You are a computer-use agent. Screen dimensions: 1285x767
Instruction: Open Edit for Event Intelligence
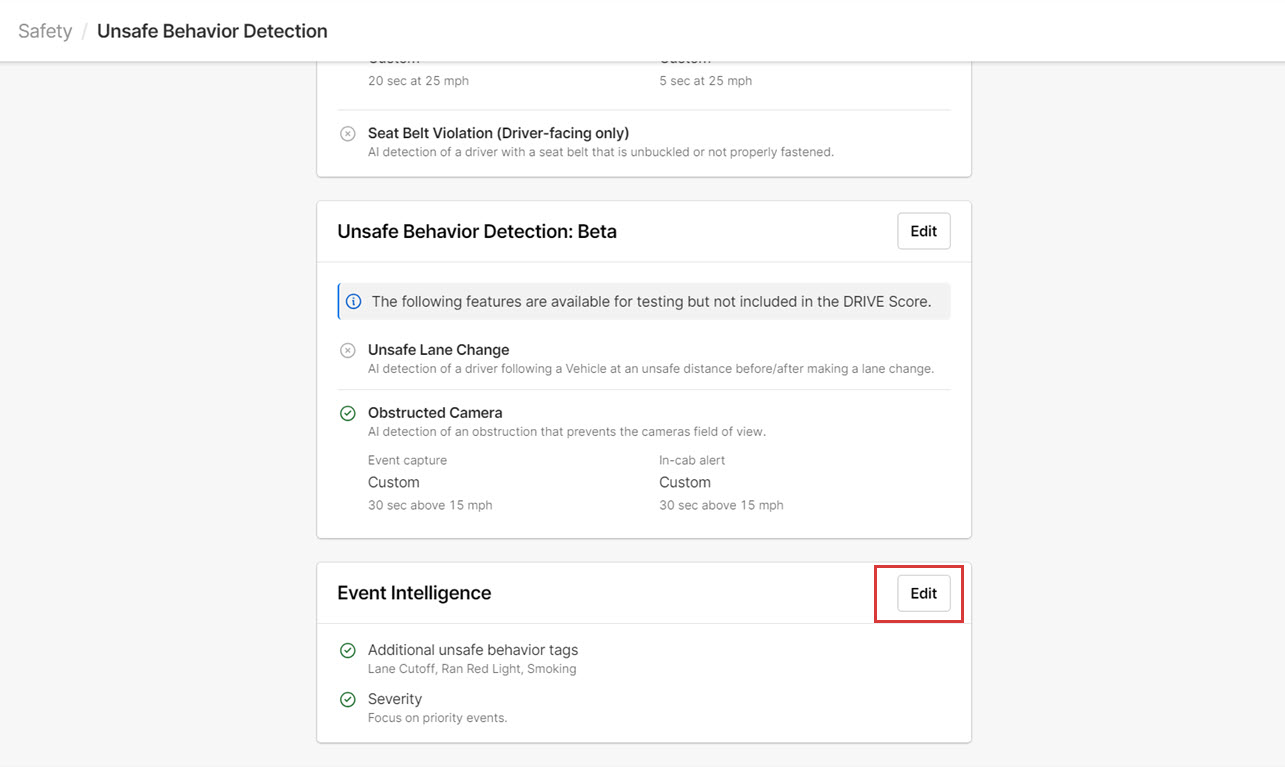[x=923, y=593]
